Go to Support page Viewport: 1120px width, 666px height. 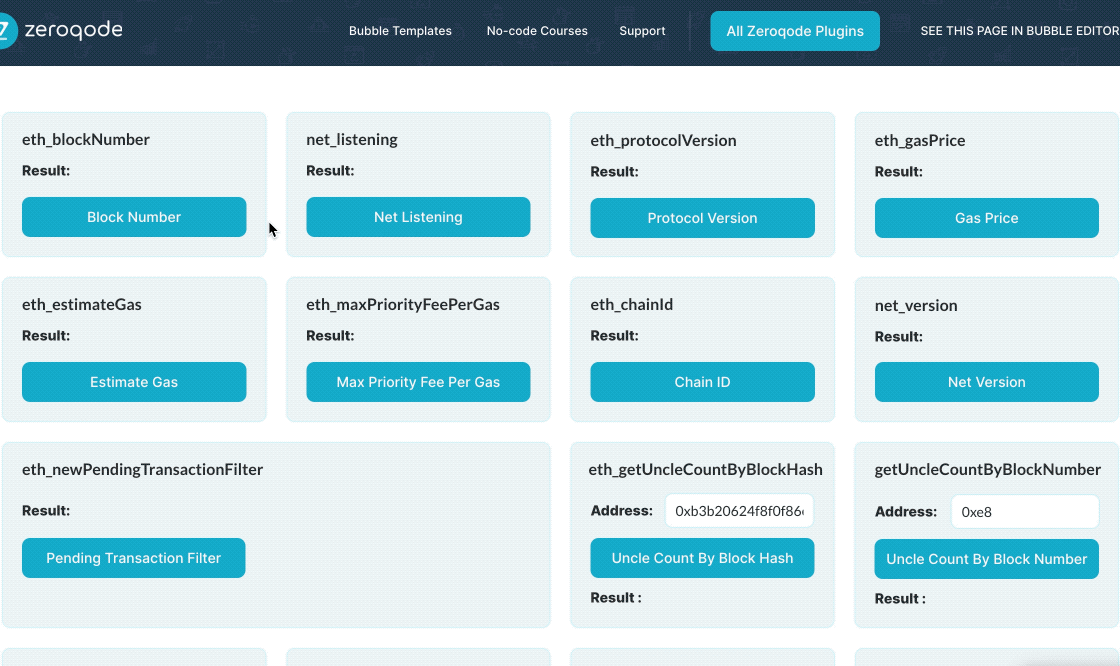[642, 31]
